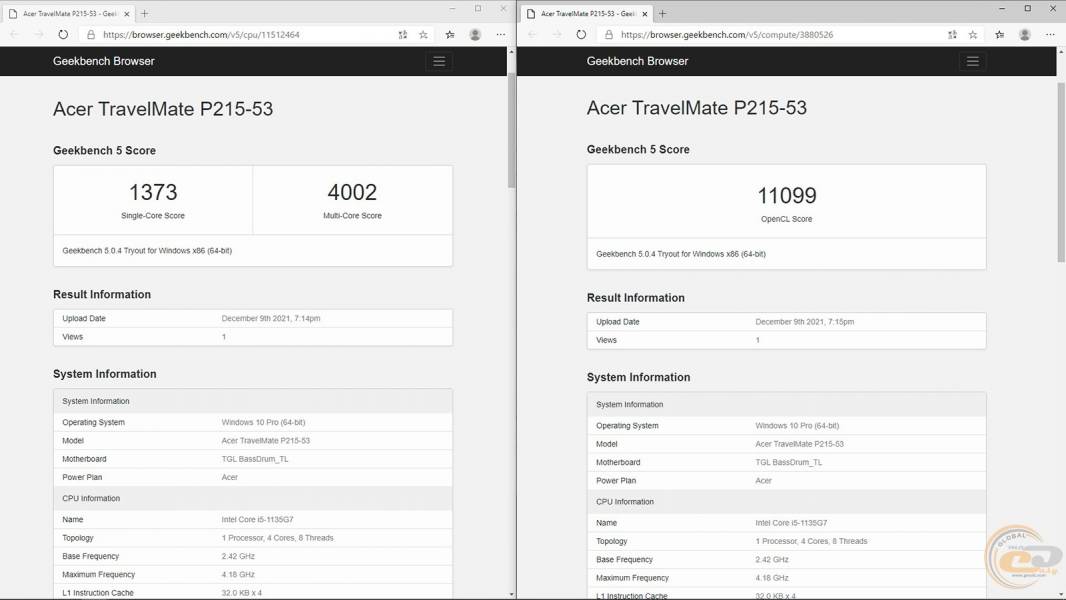This screenshot has width=1066, height=600.
Task: Click vertical scrollbar thumb in left window
Action: click(x=511, y=129)
